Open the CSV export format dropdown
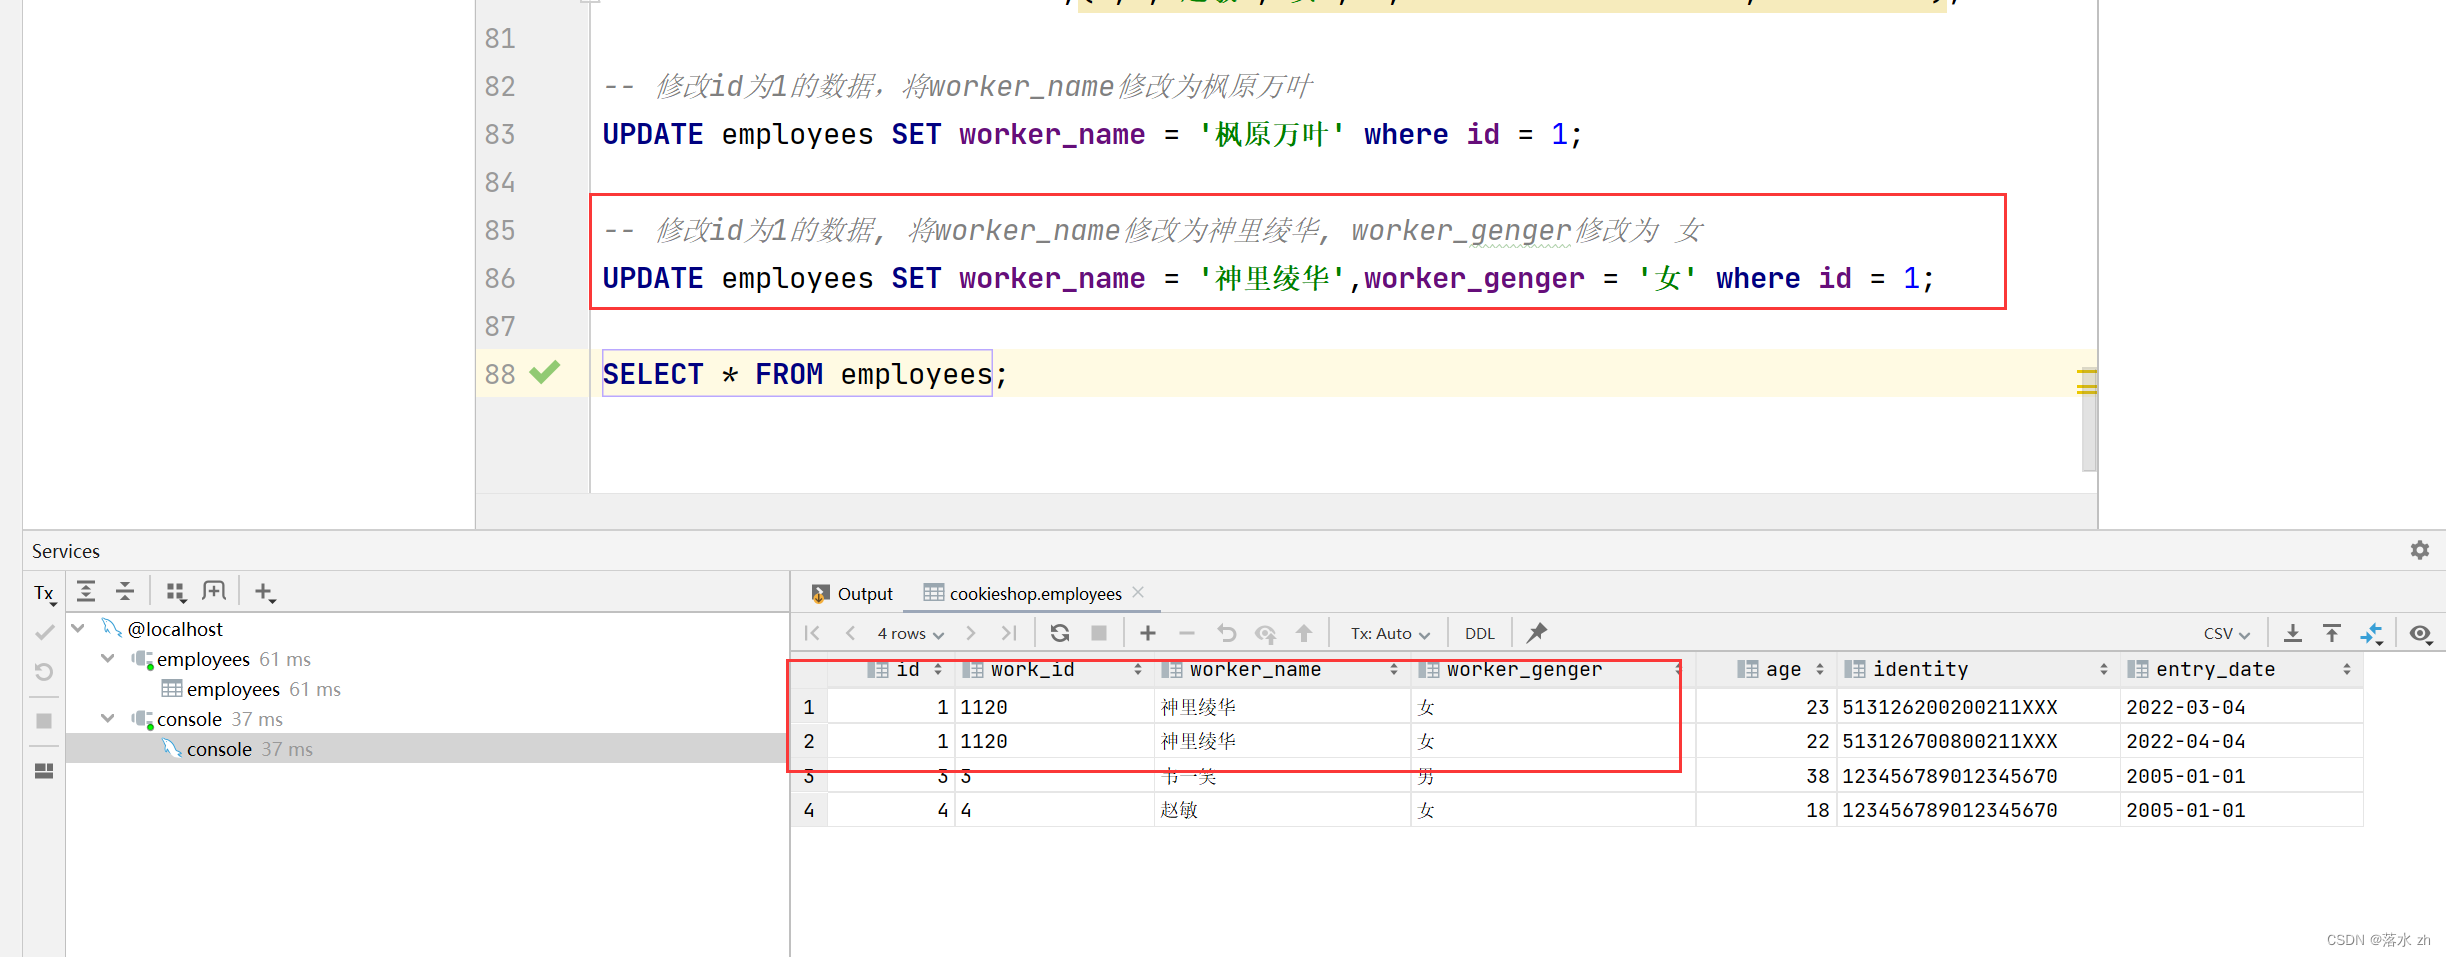The image size is (2446, 957). coord(2226,634)
